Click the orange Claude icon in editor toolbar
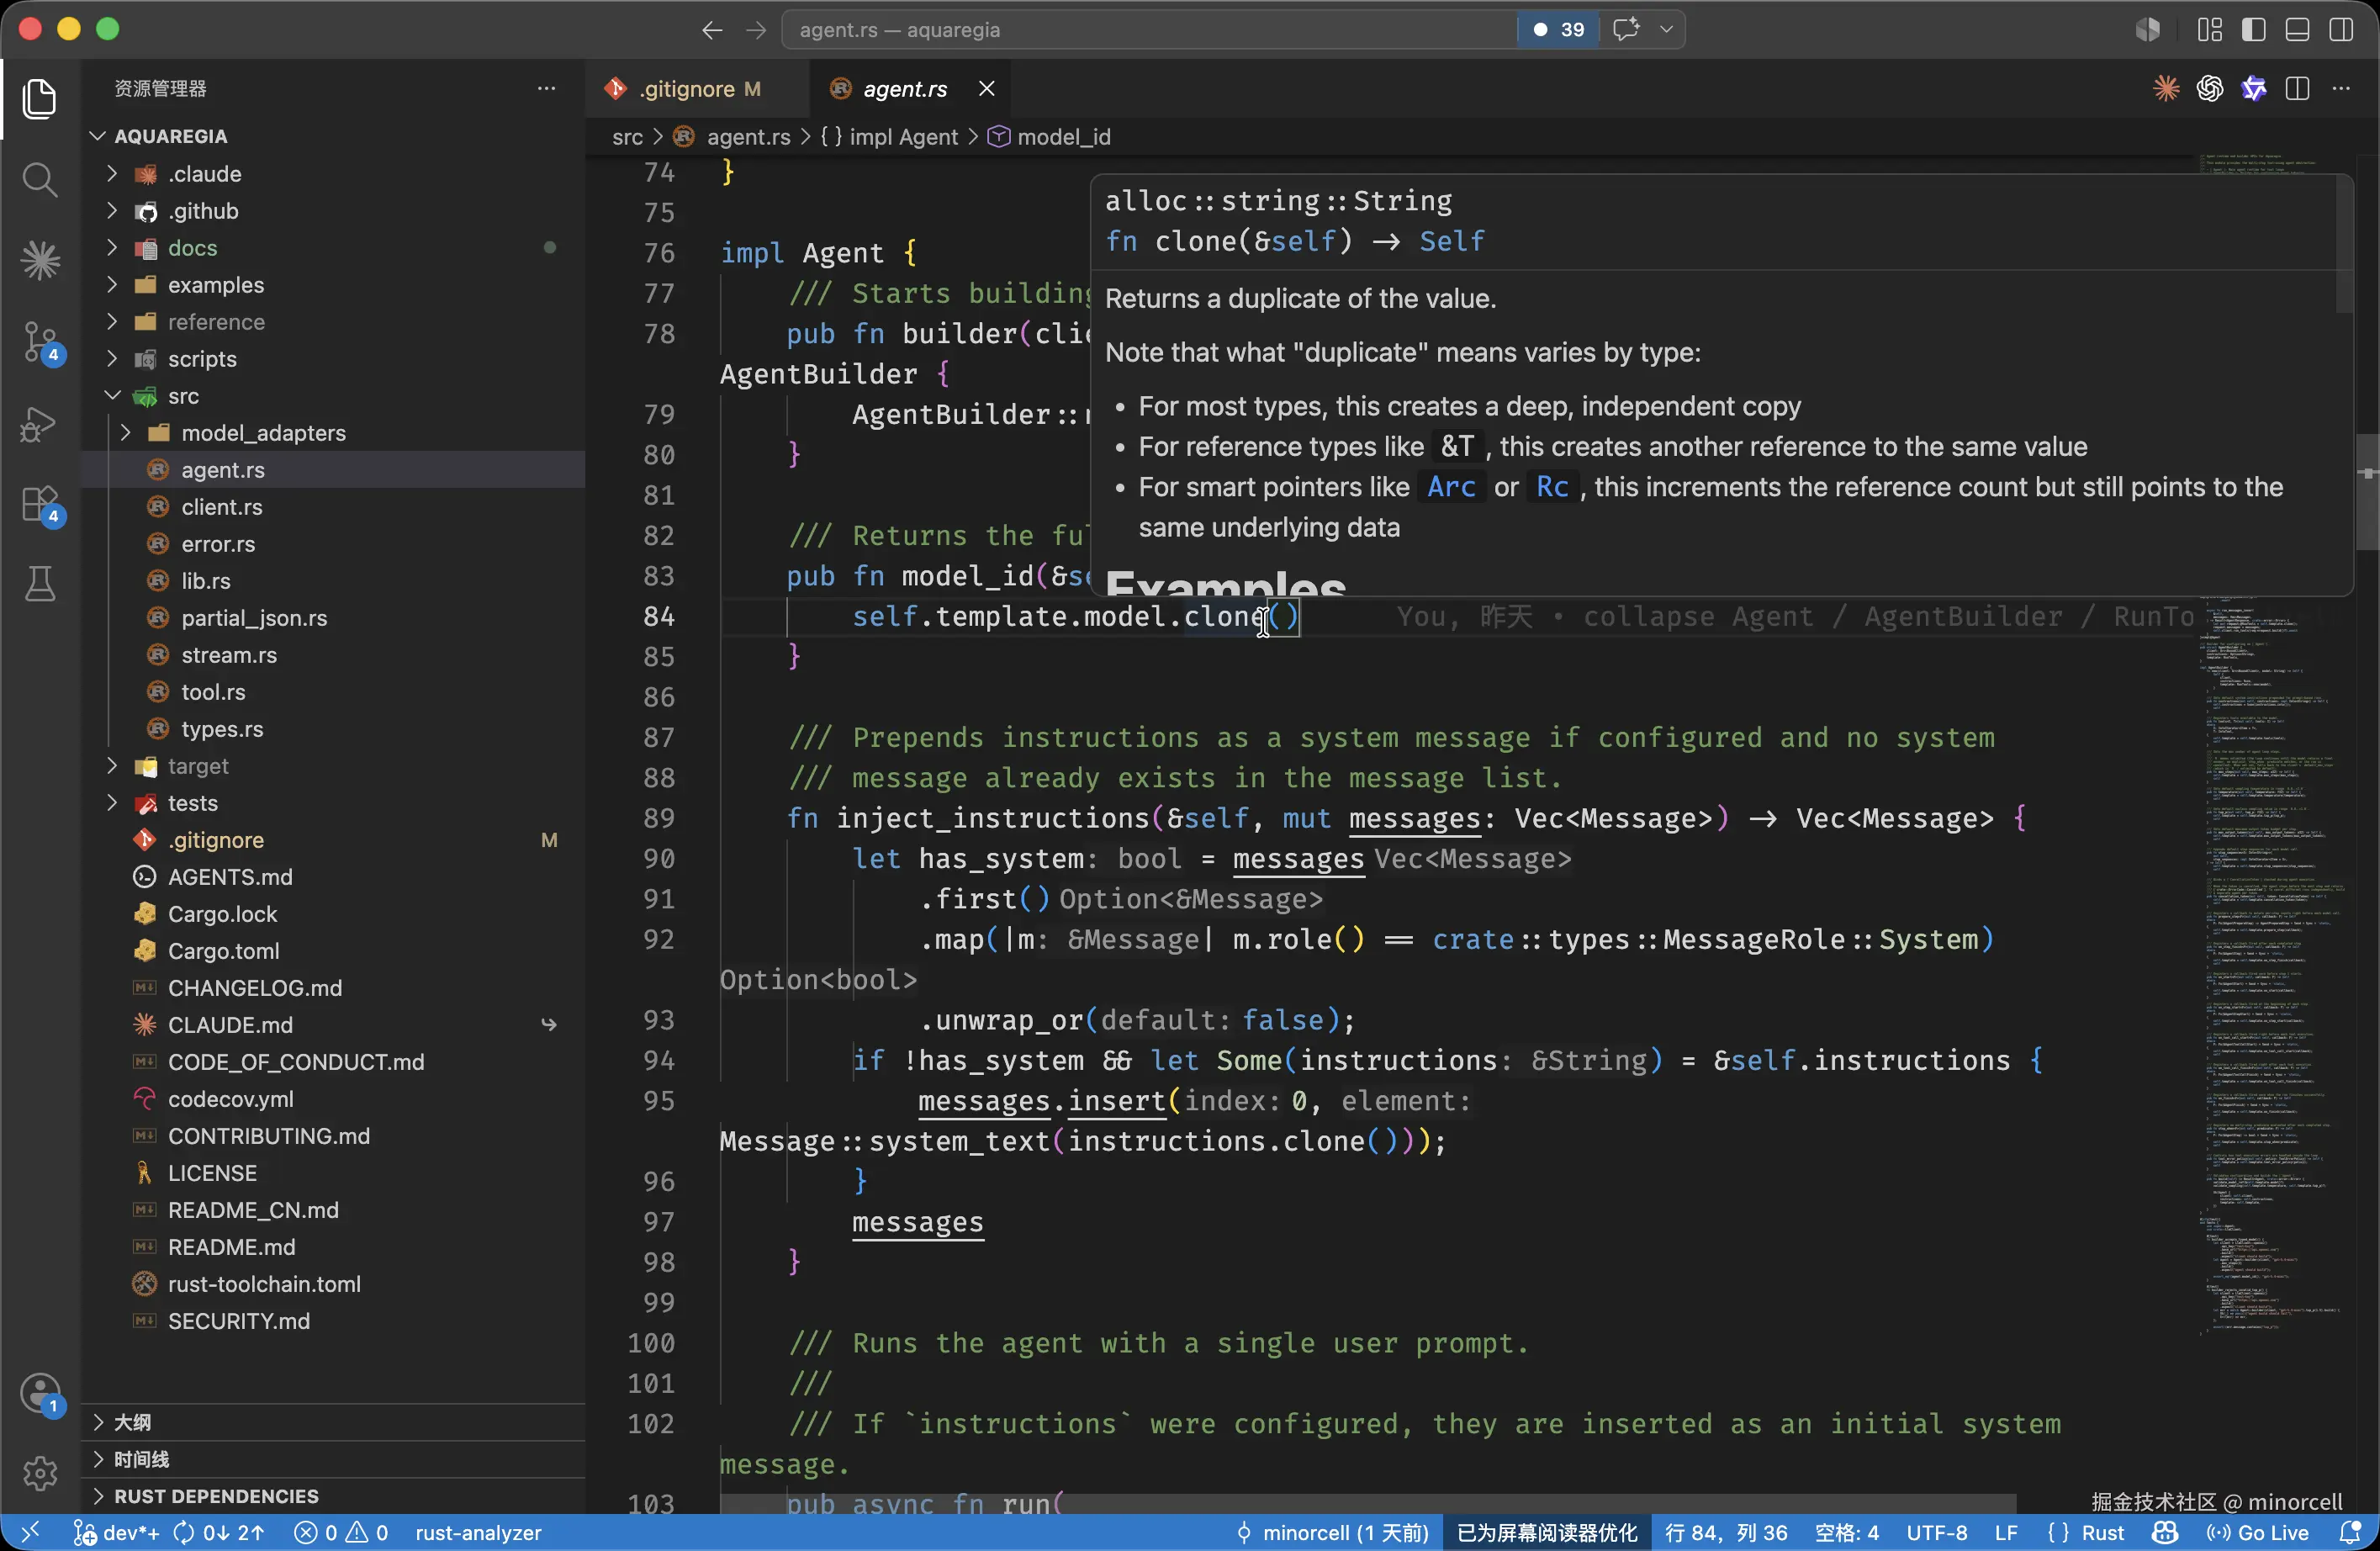The height and width of the screenshot is (1551, 2380). coord(2166,89)
